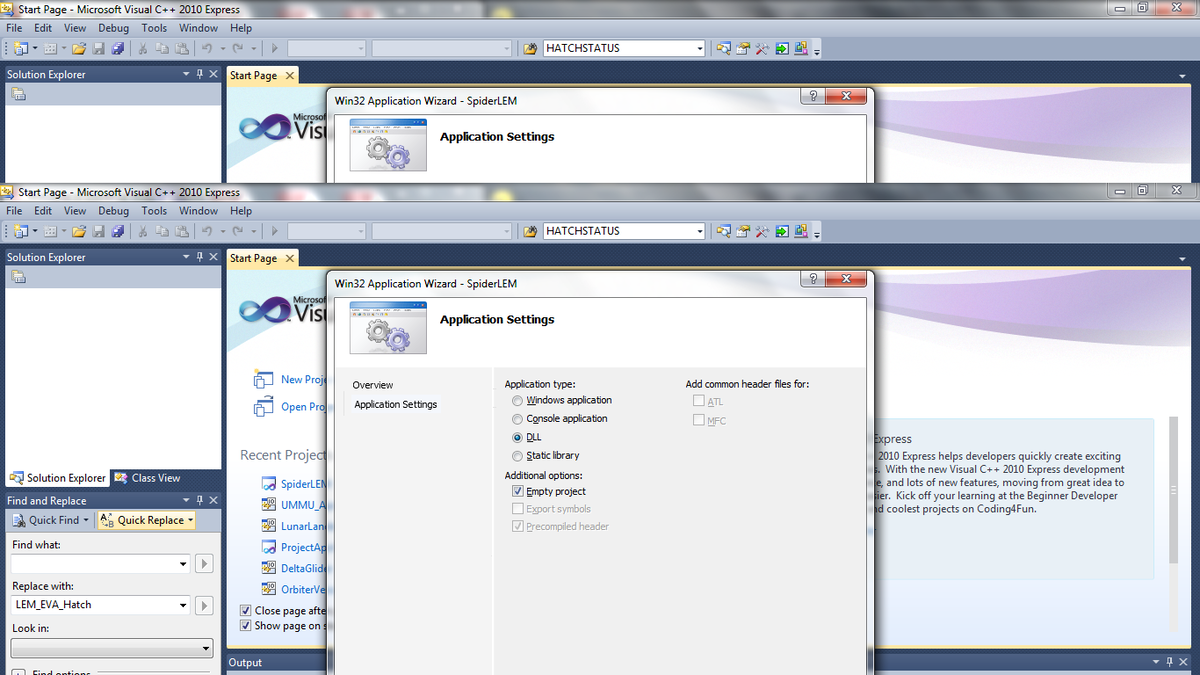This screenshot has height=675, width=1200.
Task: Click Save All icon in lower window toolbar
Action: [x=118, y=231]
